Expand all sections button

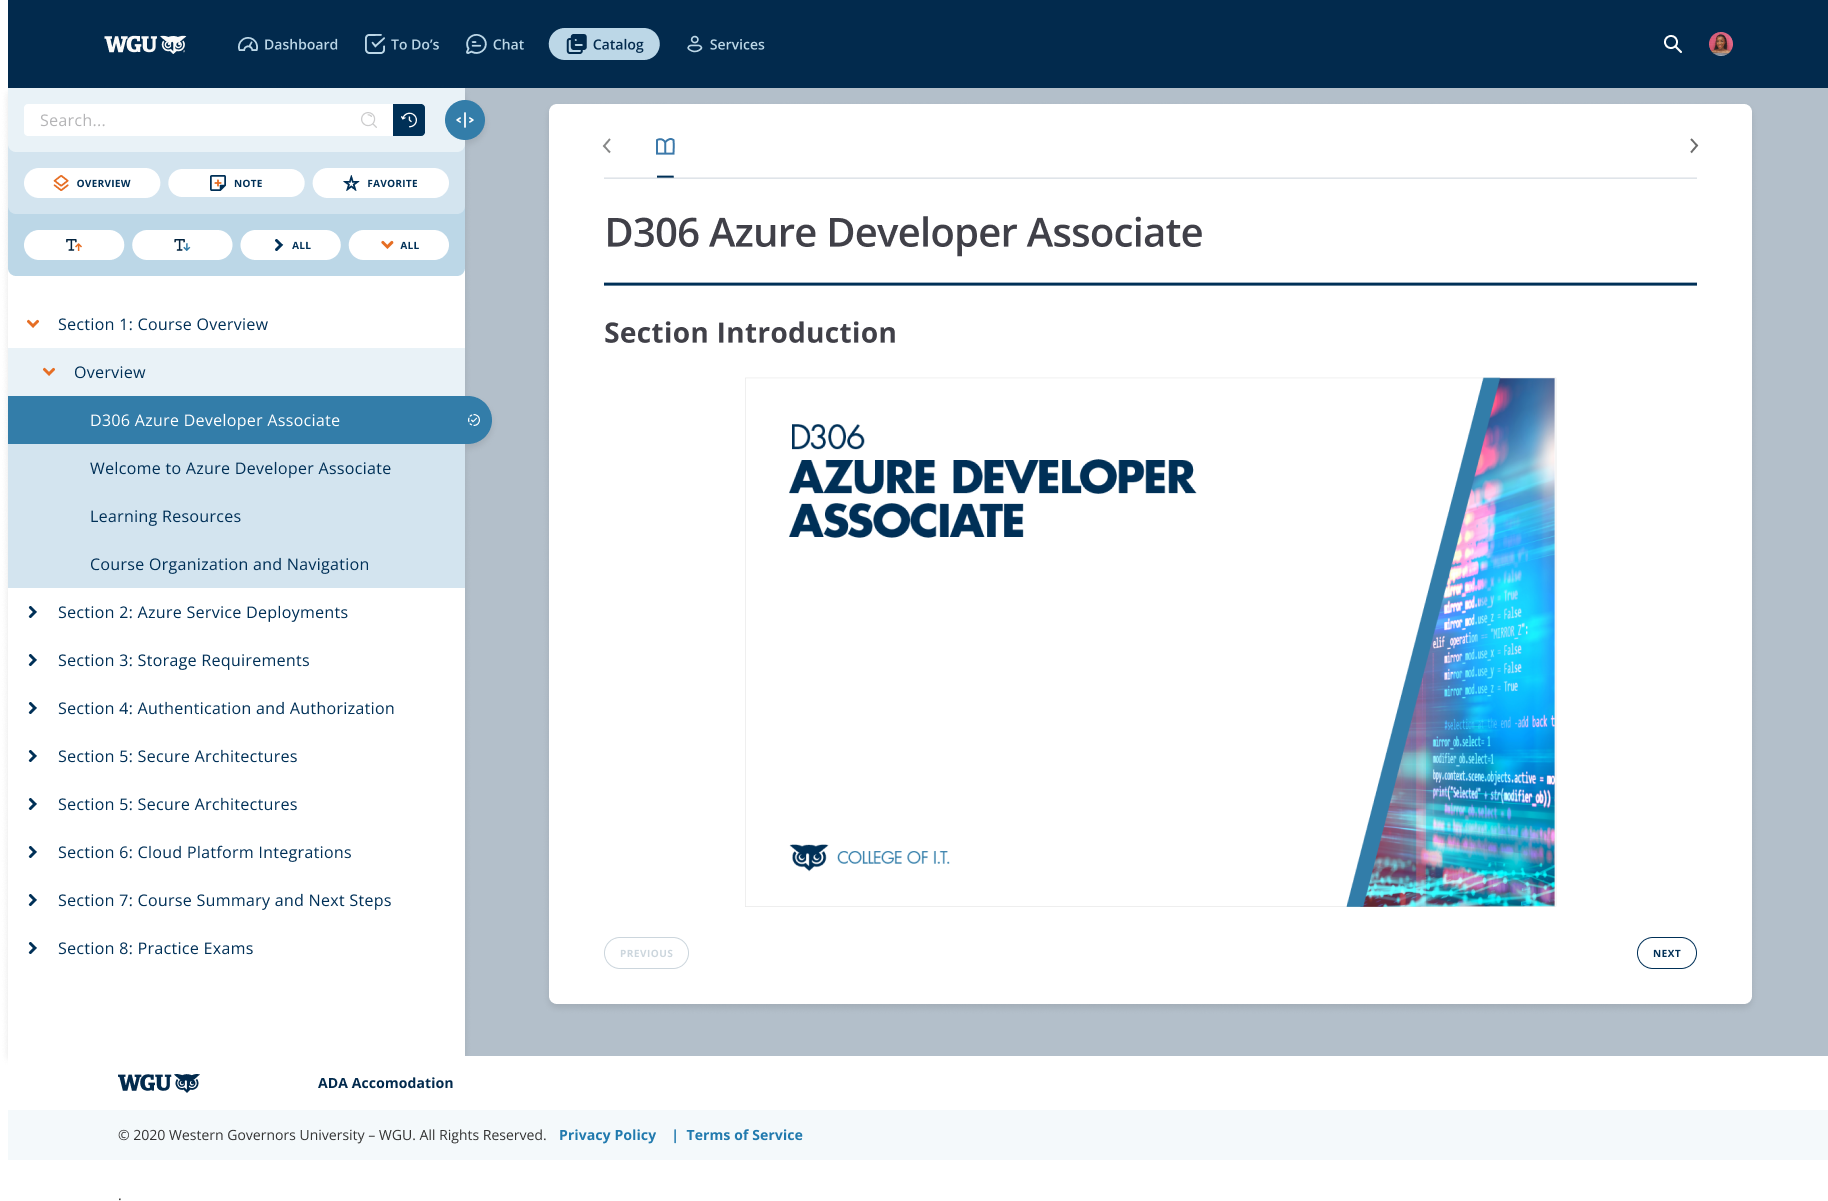pyautogui.click(x=398, y=245)
